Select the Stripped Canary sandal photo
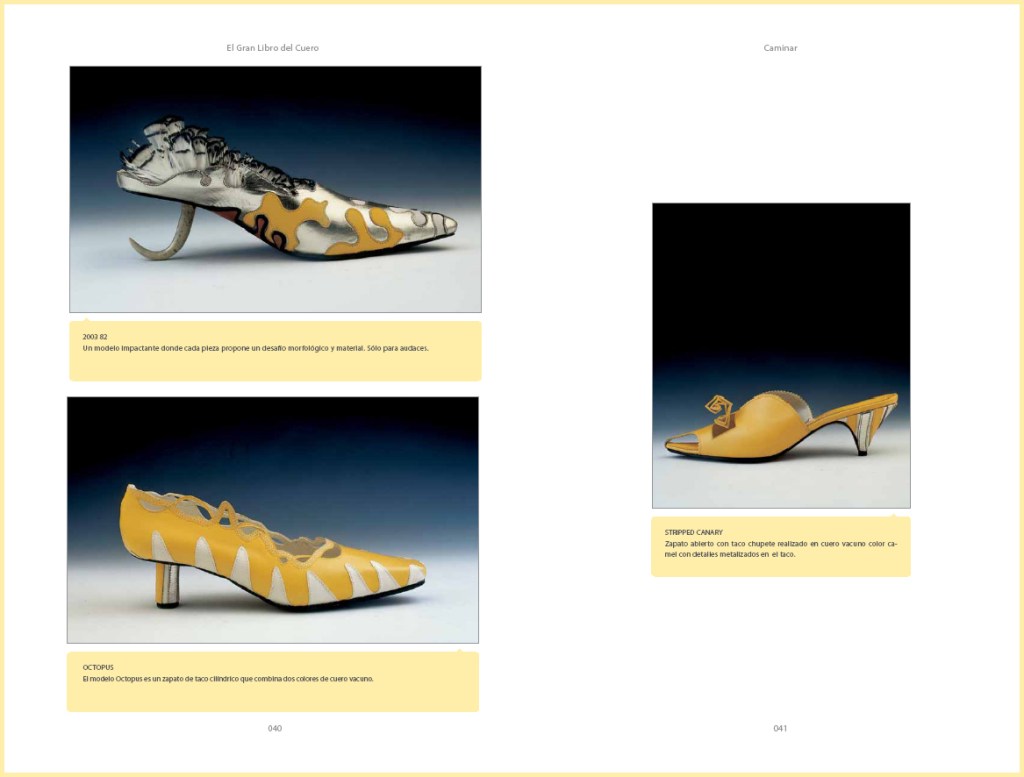This screenshot has width=1024, height=777. click(x=781, y=355)
